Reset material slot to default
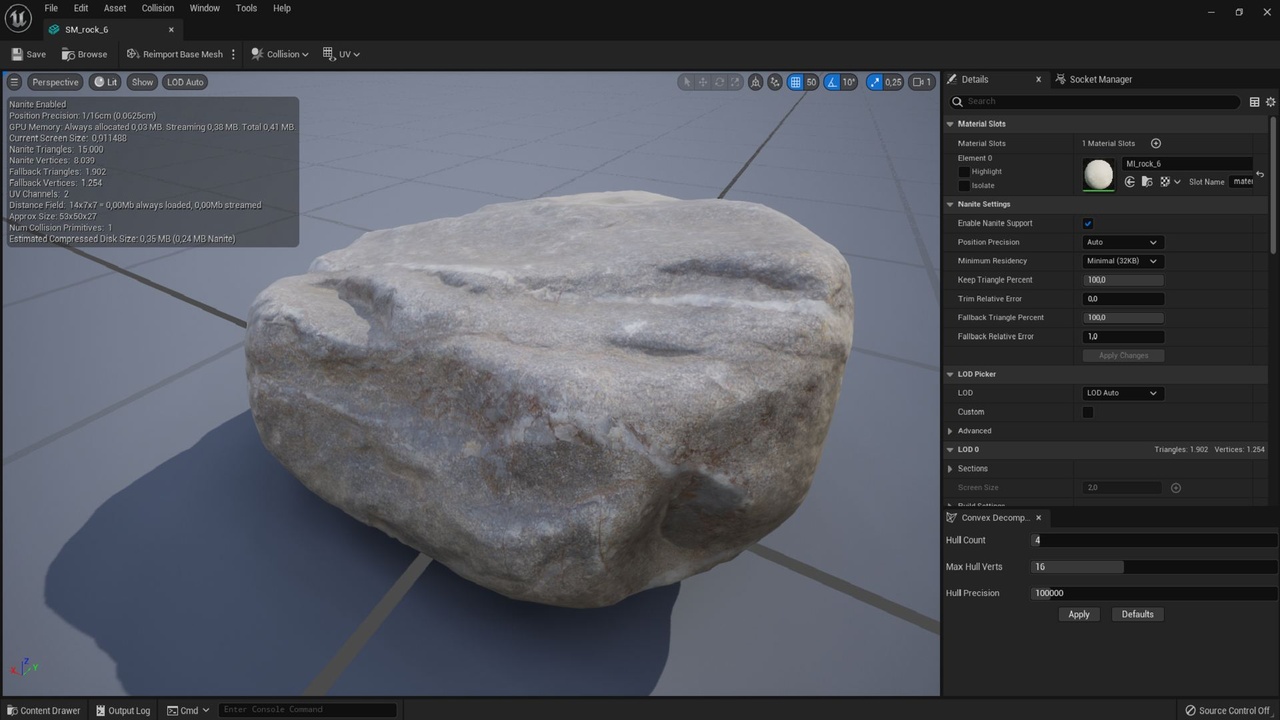The image size is (1280, 720). pyautogui.click(x=1260, y=174)
